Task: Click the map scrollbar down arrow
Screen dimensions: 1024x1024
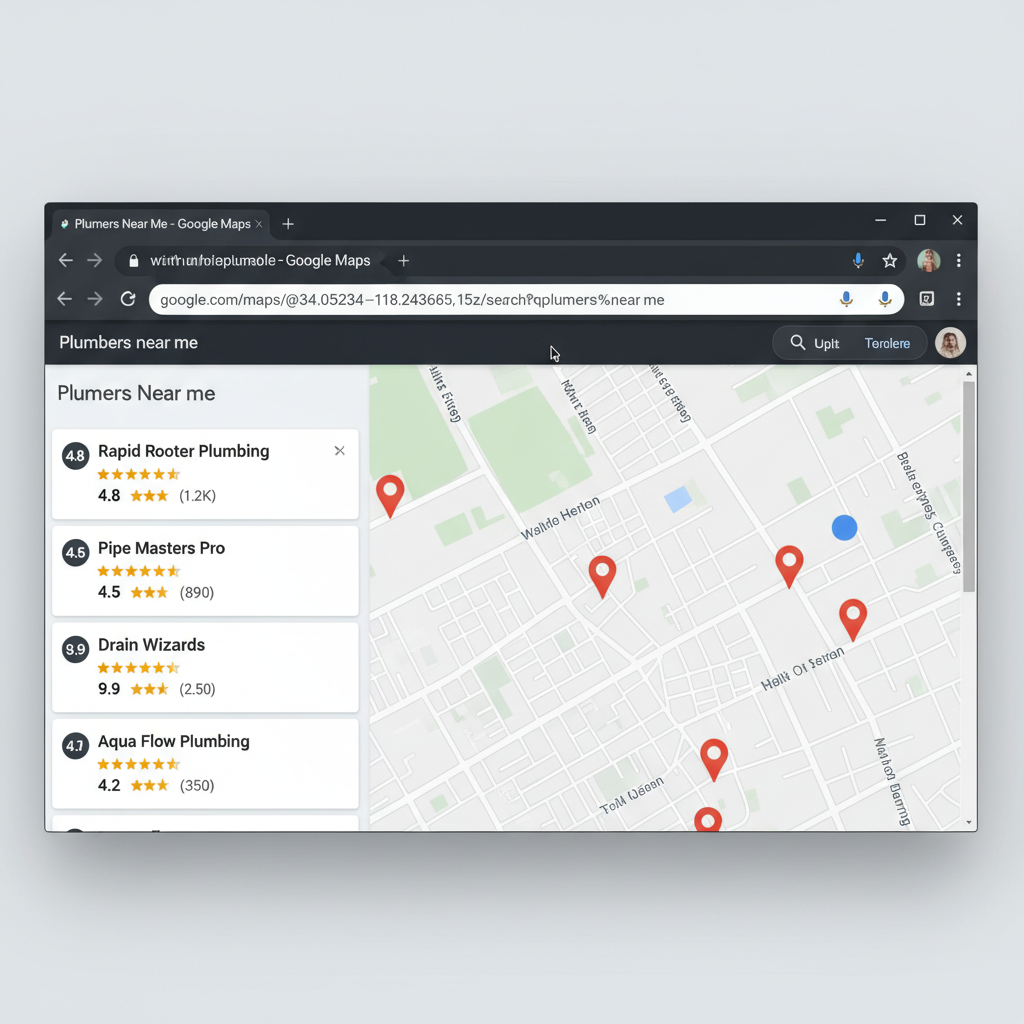Action: click(x=968, y=822)
